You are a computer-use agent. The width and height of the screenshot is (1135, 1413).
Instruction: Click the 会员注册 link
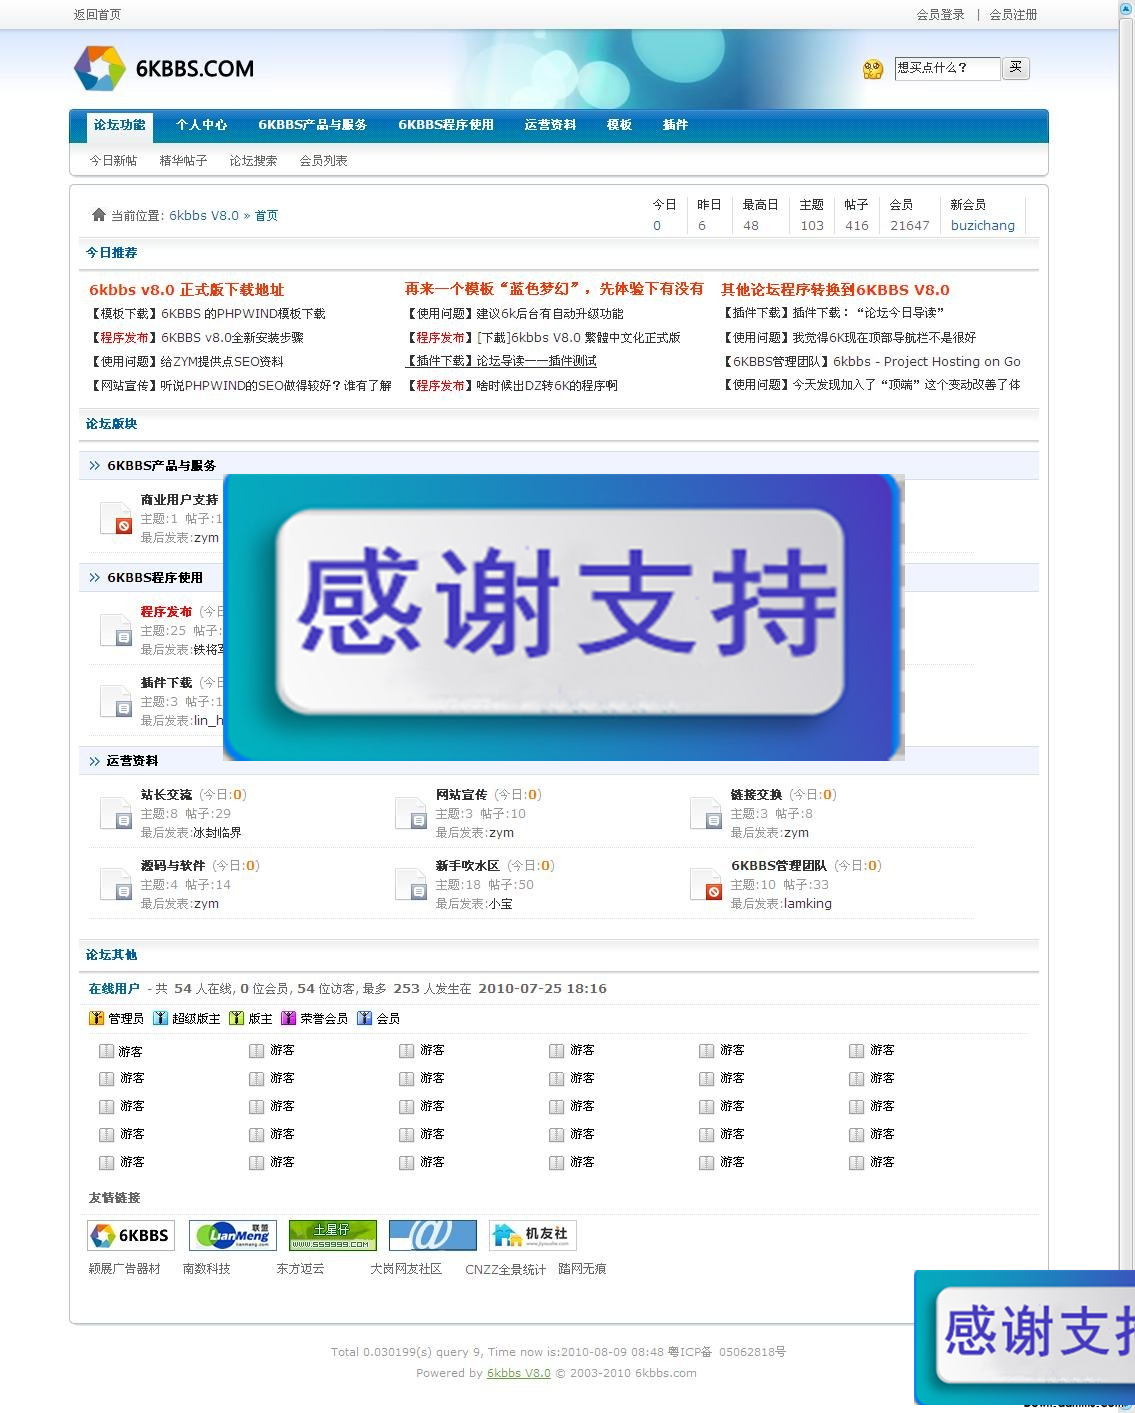[x=1013, y=14]
